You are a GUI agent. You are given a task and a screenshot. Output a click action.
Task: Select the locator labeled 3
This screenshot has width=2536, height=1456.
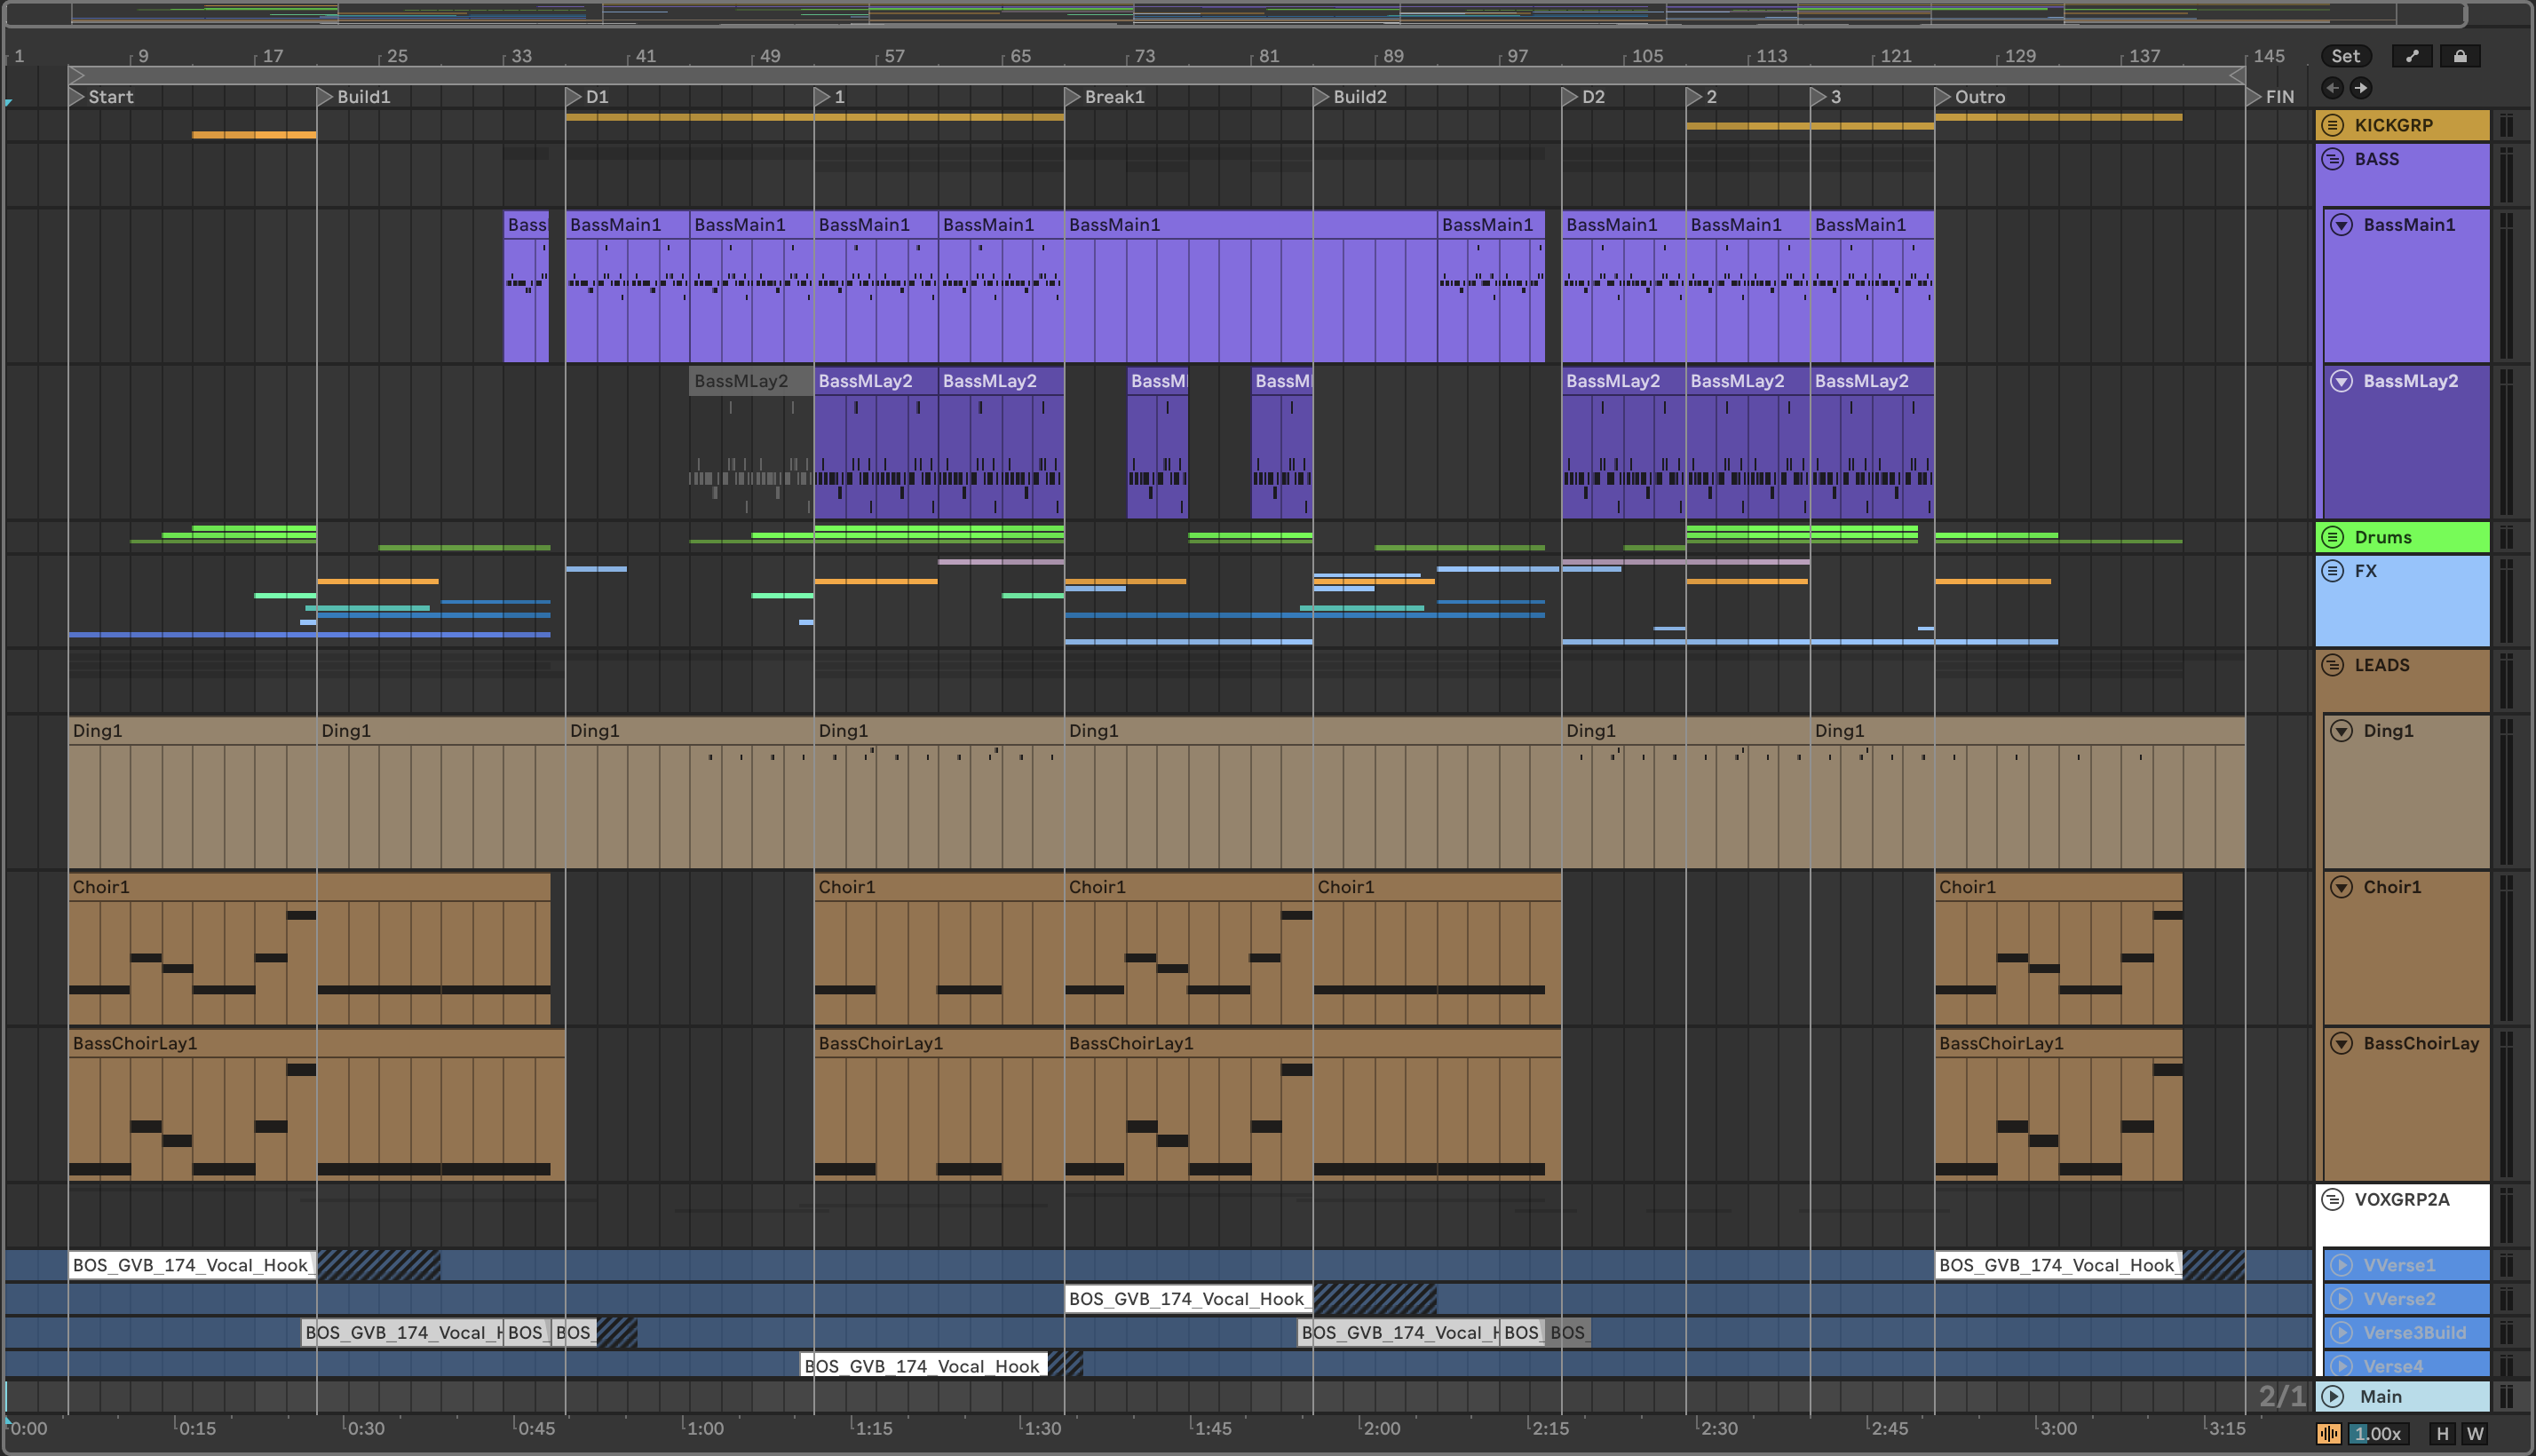tap(1826, 97)
